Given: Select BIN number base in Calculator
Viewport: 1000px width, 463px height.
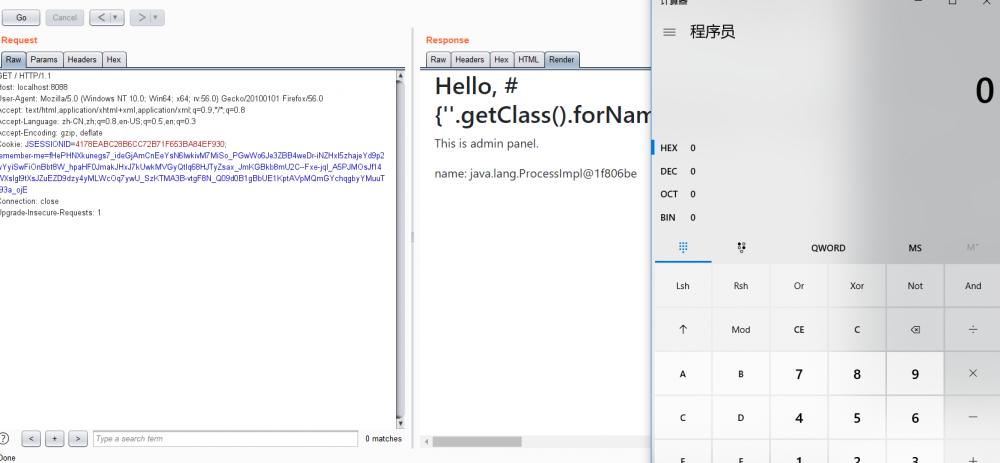Looking at the screenshot, I should (x=677, y=217).
